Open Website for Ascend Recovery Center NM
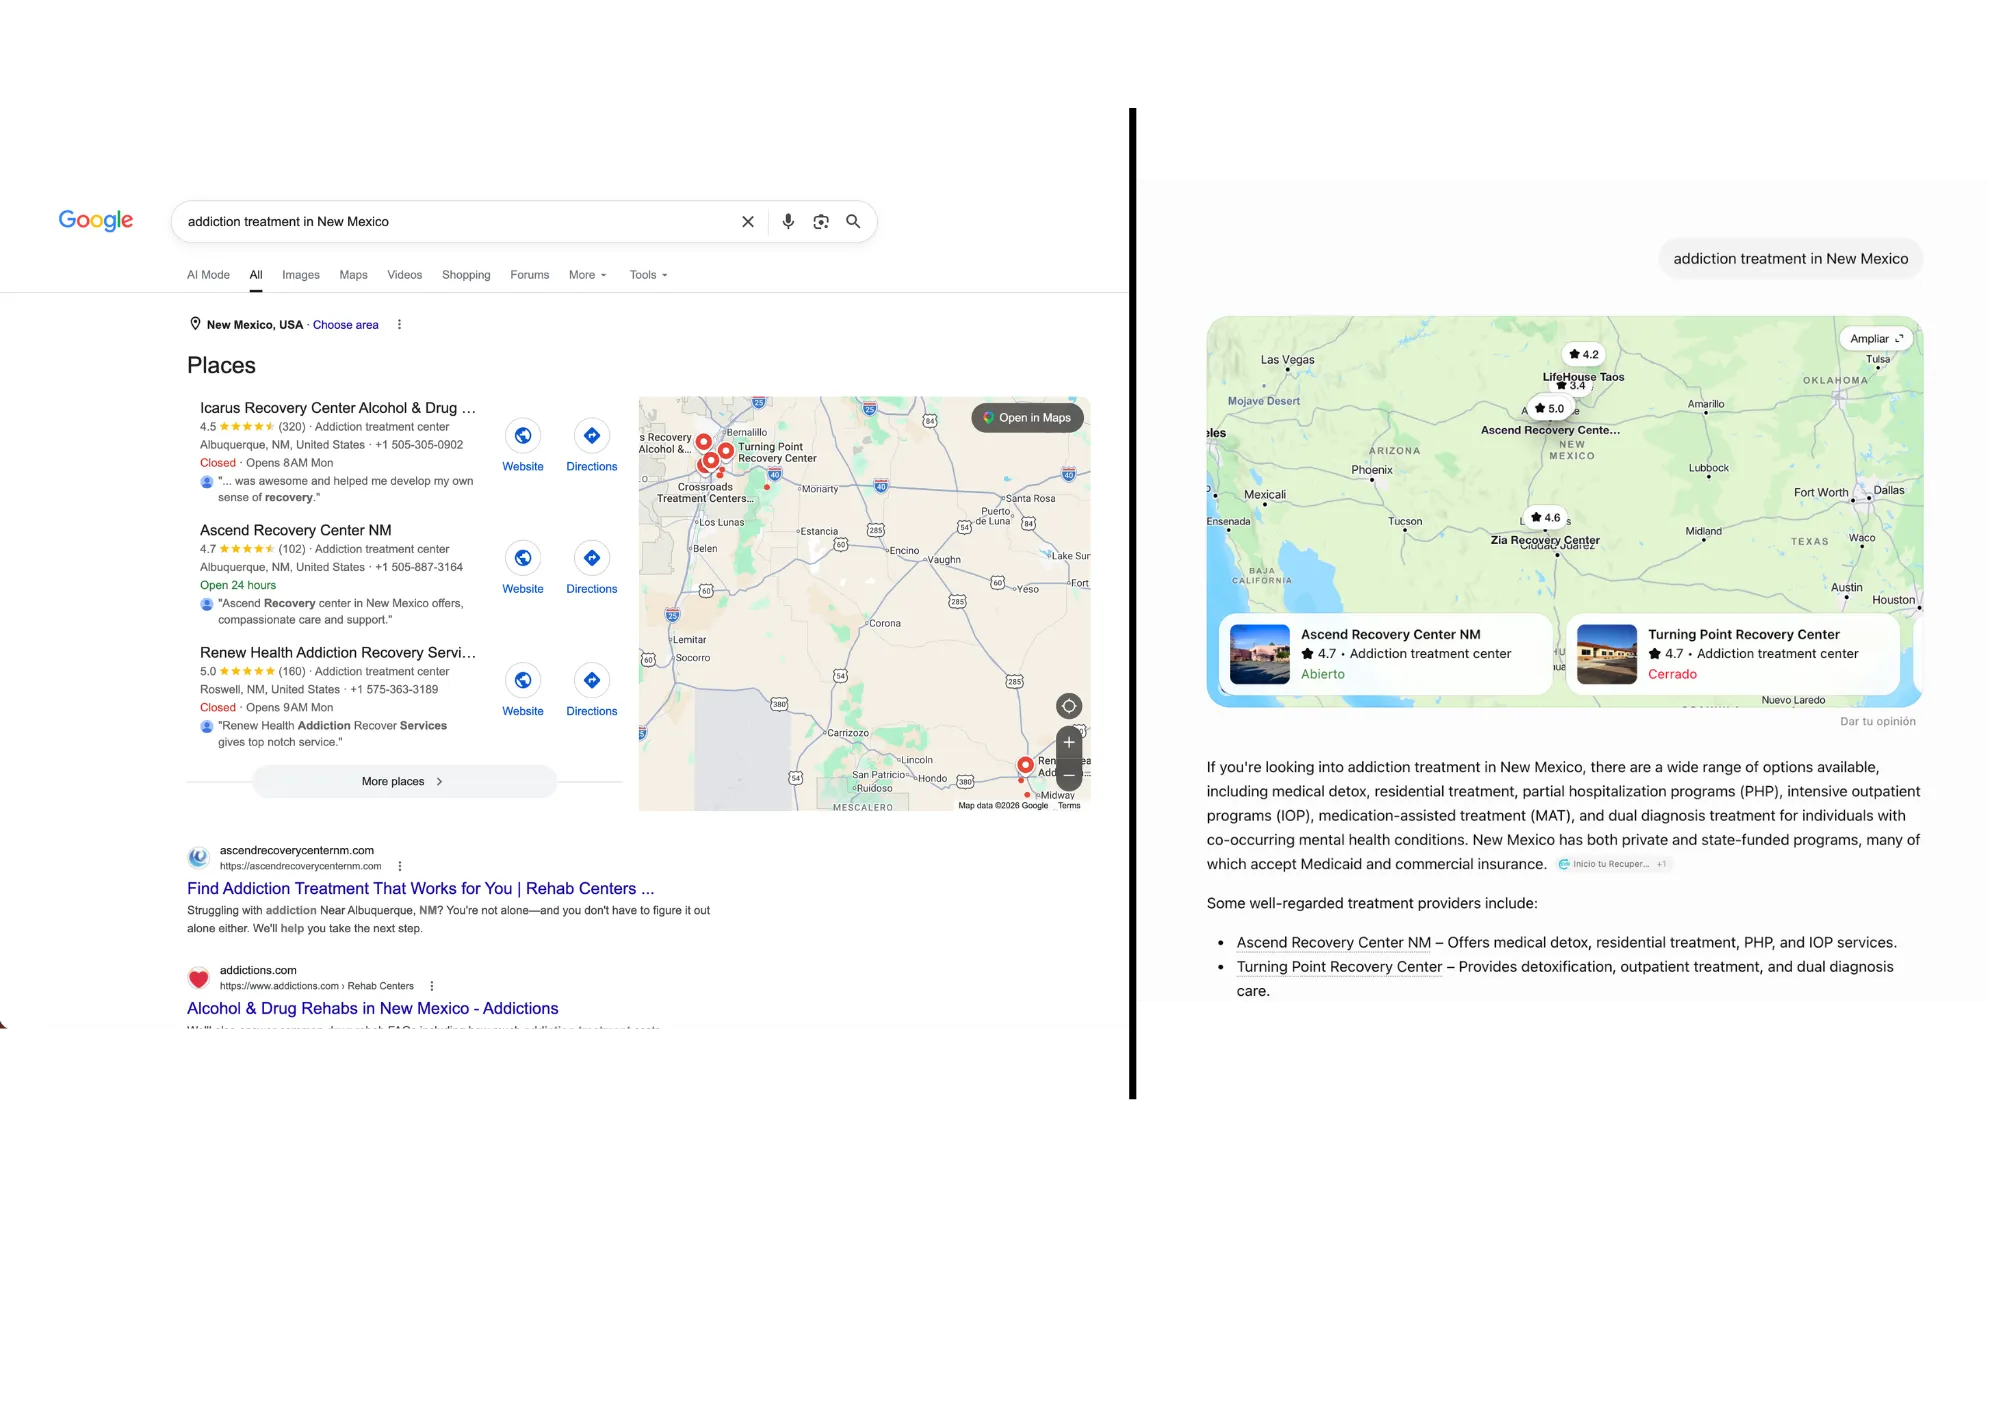 point(523,569)
